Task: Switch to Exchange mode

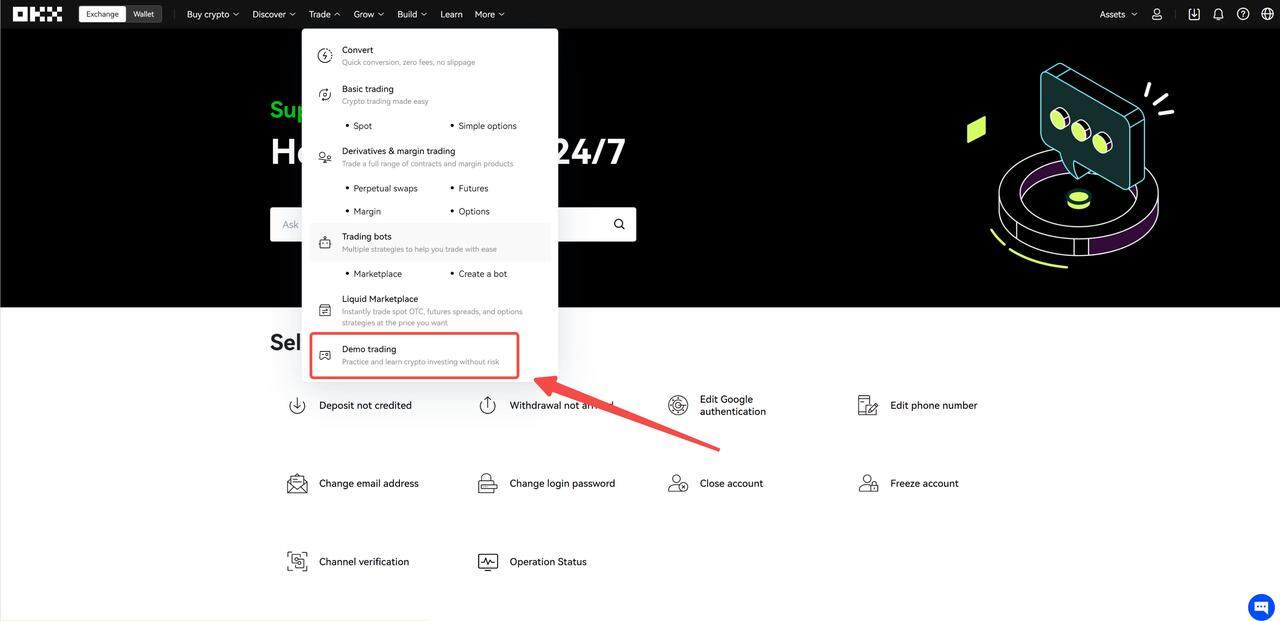Action: [x=102, y=14]
